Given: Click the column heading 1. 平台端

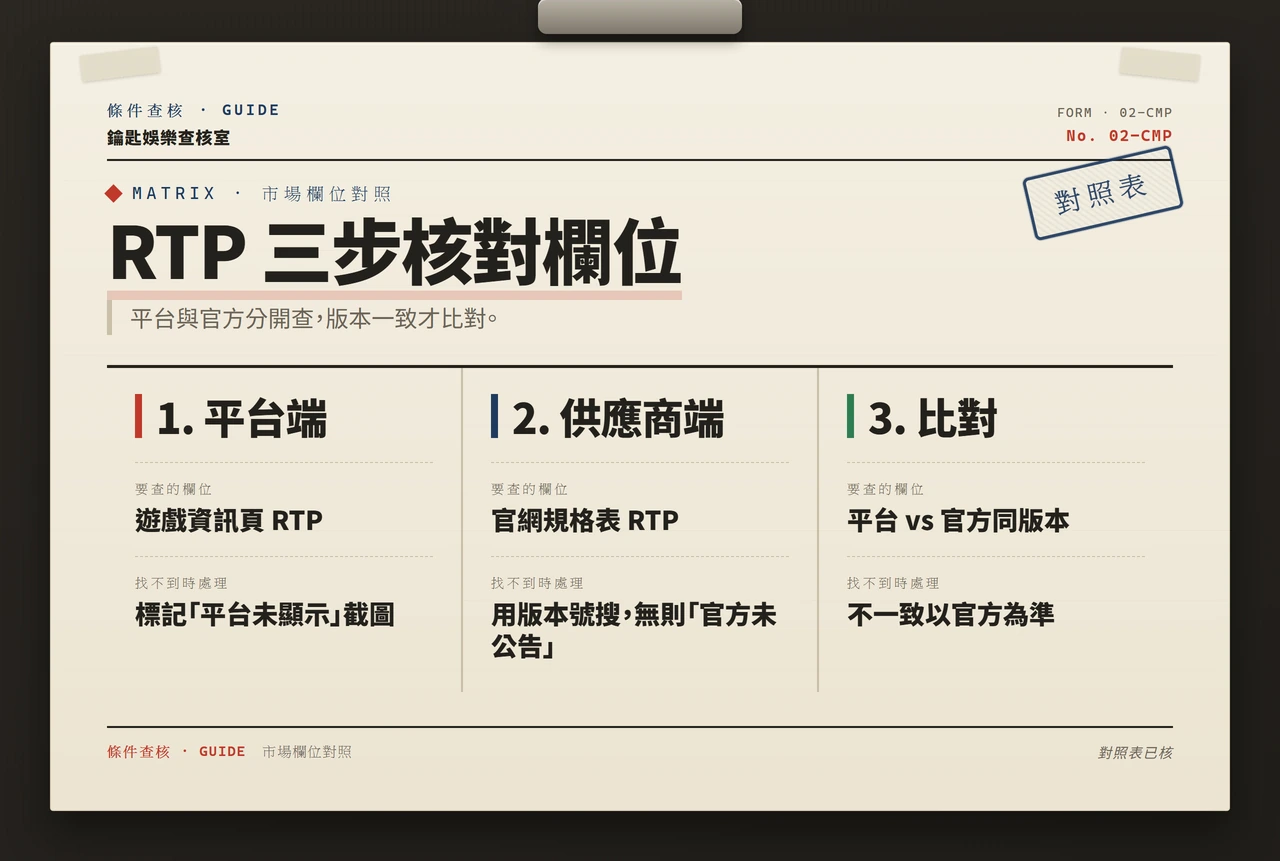Looking at the screenshot, I should pyautogui.click(x=241, y=418).
